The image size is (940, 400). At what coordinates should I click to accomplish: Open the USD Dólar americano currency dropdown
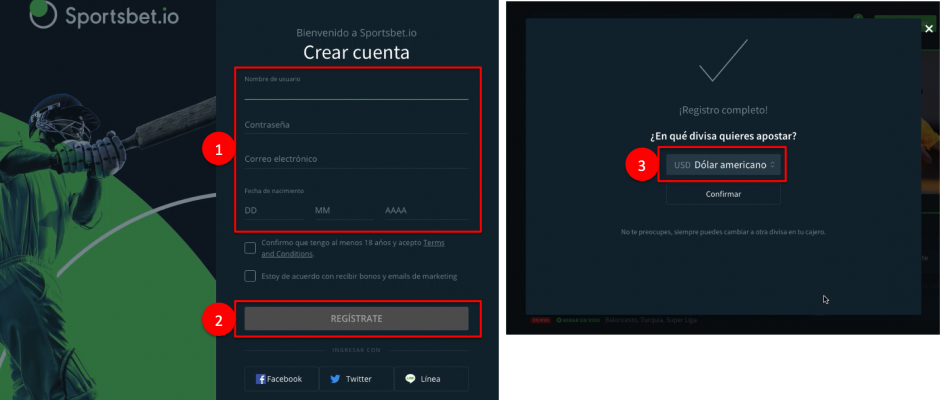click(723, 164)
